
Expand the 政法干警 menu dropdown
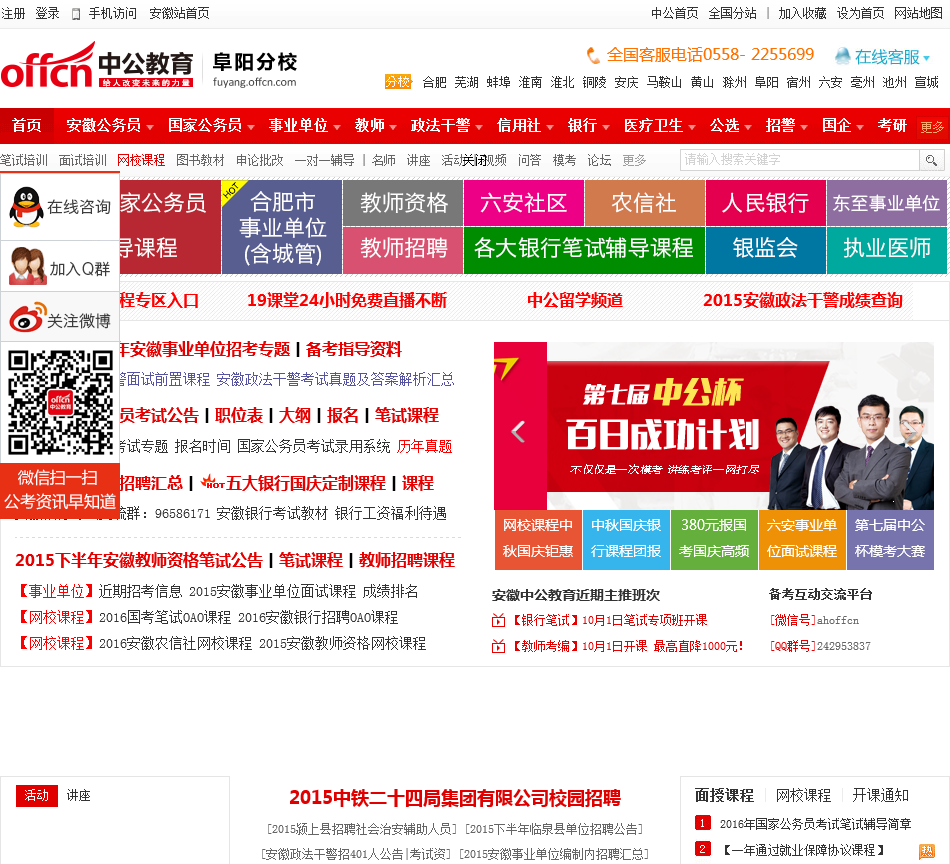pyautogui.click(x=479, y=127)
